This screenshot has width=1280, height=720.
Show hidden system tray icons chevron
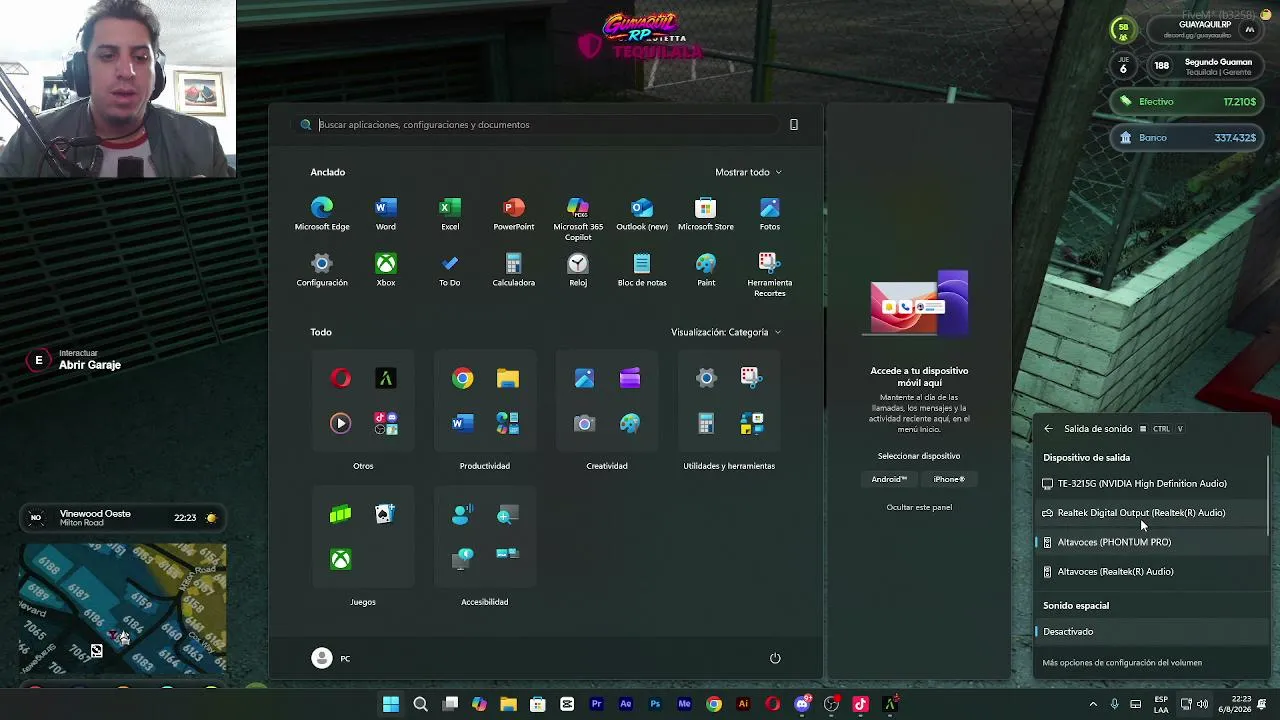(1093, 704)
